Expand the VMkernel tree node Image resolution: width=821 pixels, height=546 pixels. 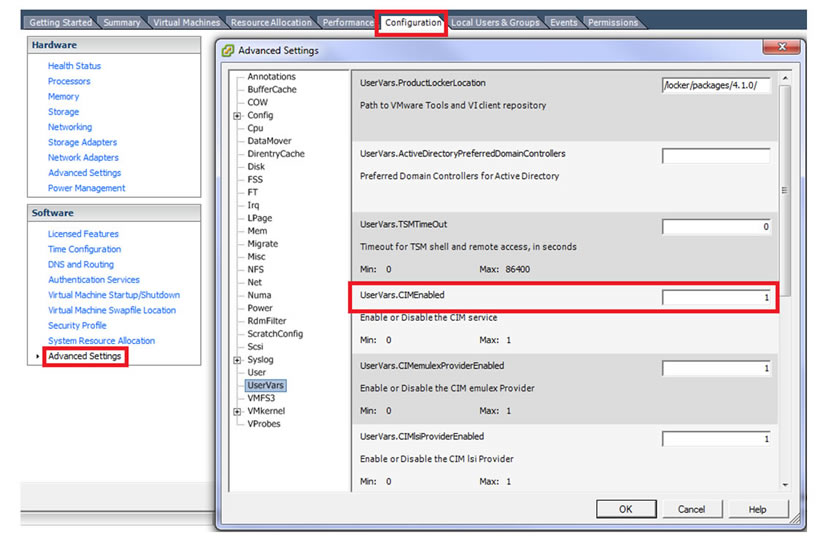click(237, 411)
